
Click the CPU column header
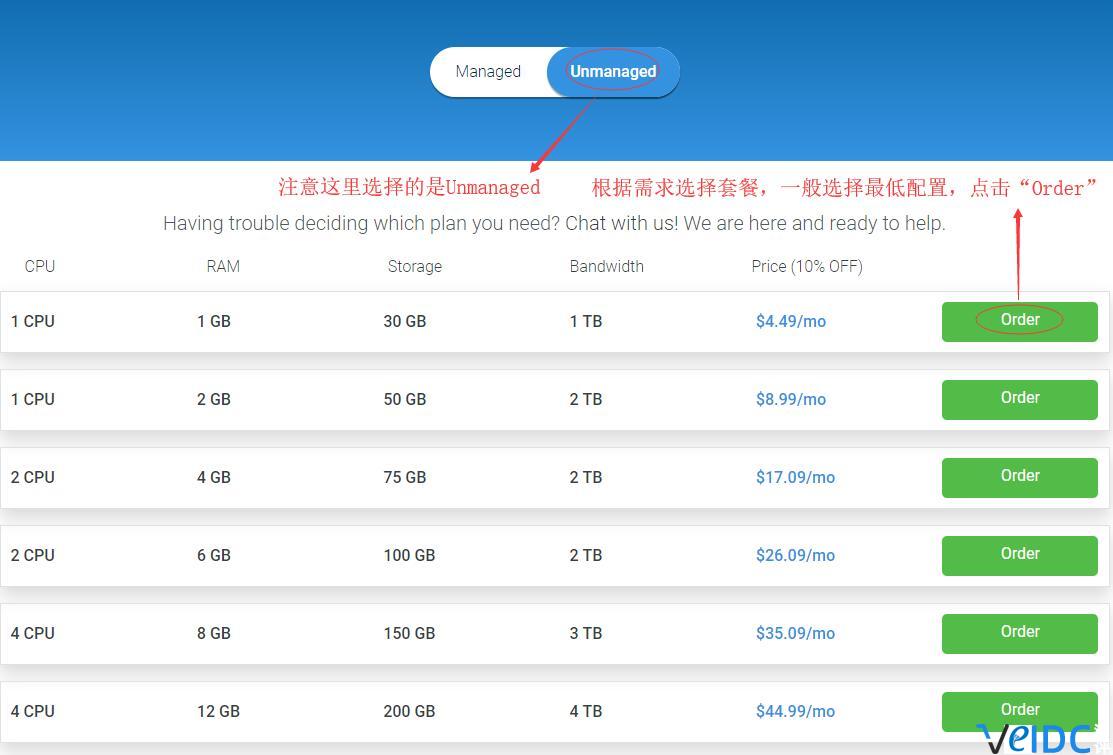pos(40,266)
